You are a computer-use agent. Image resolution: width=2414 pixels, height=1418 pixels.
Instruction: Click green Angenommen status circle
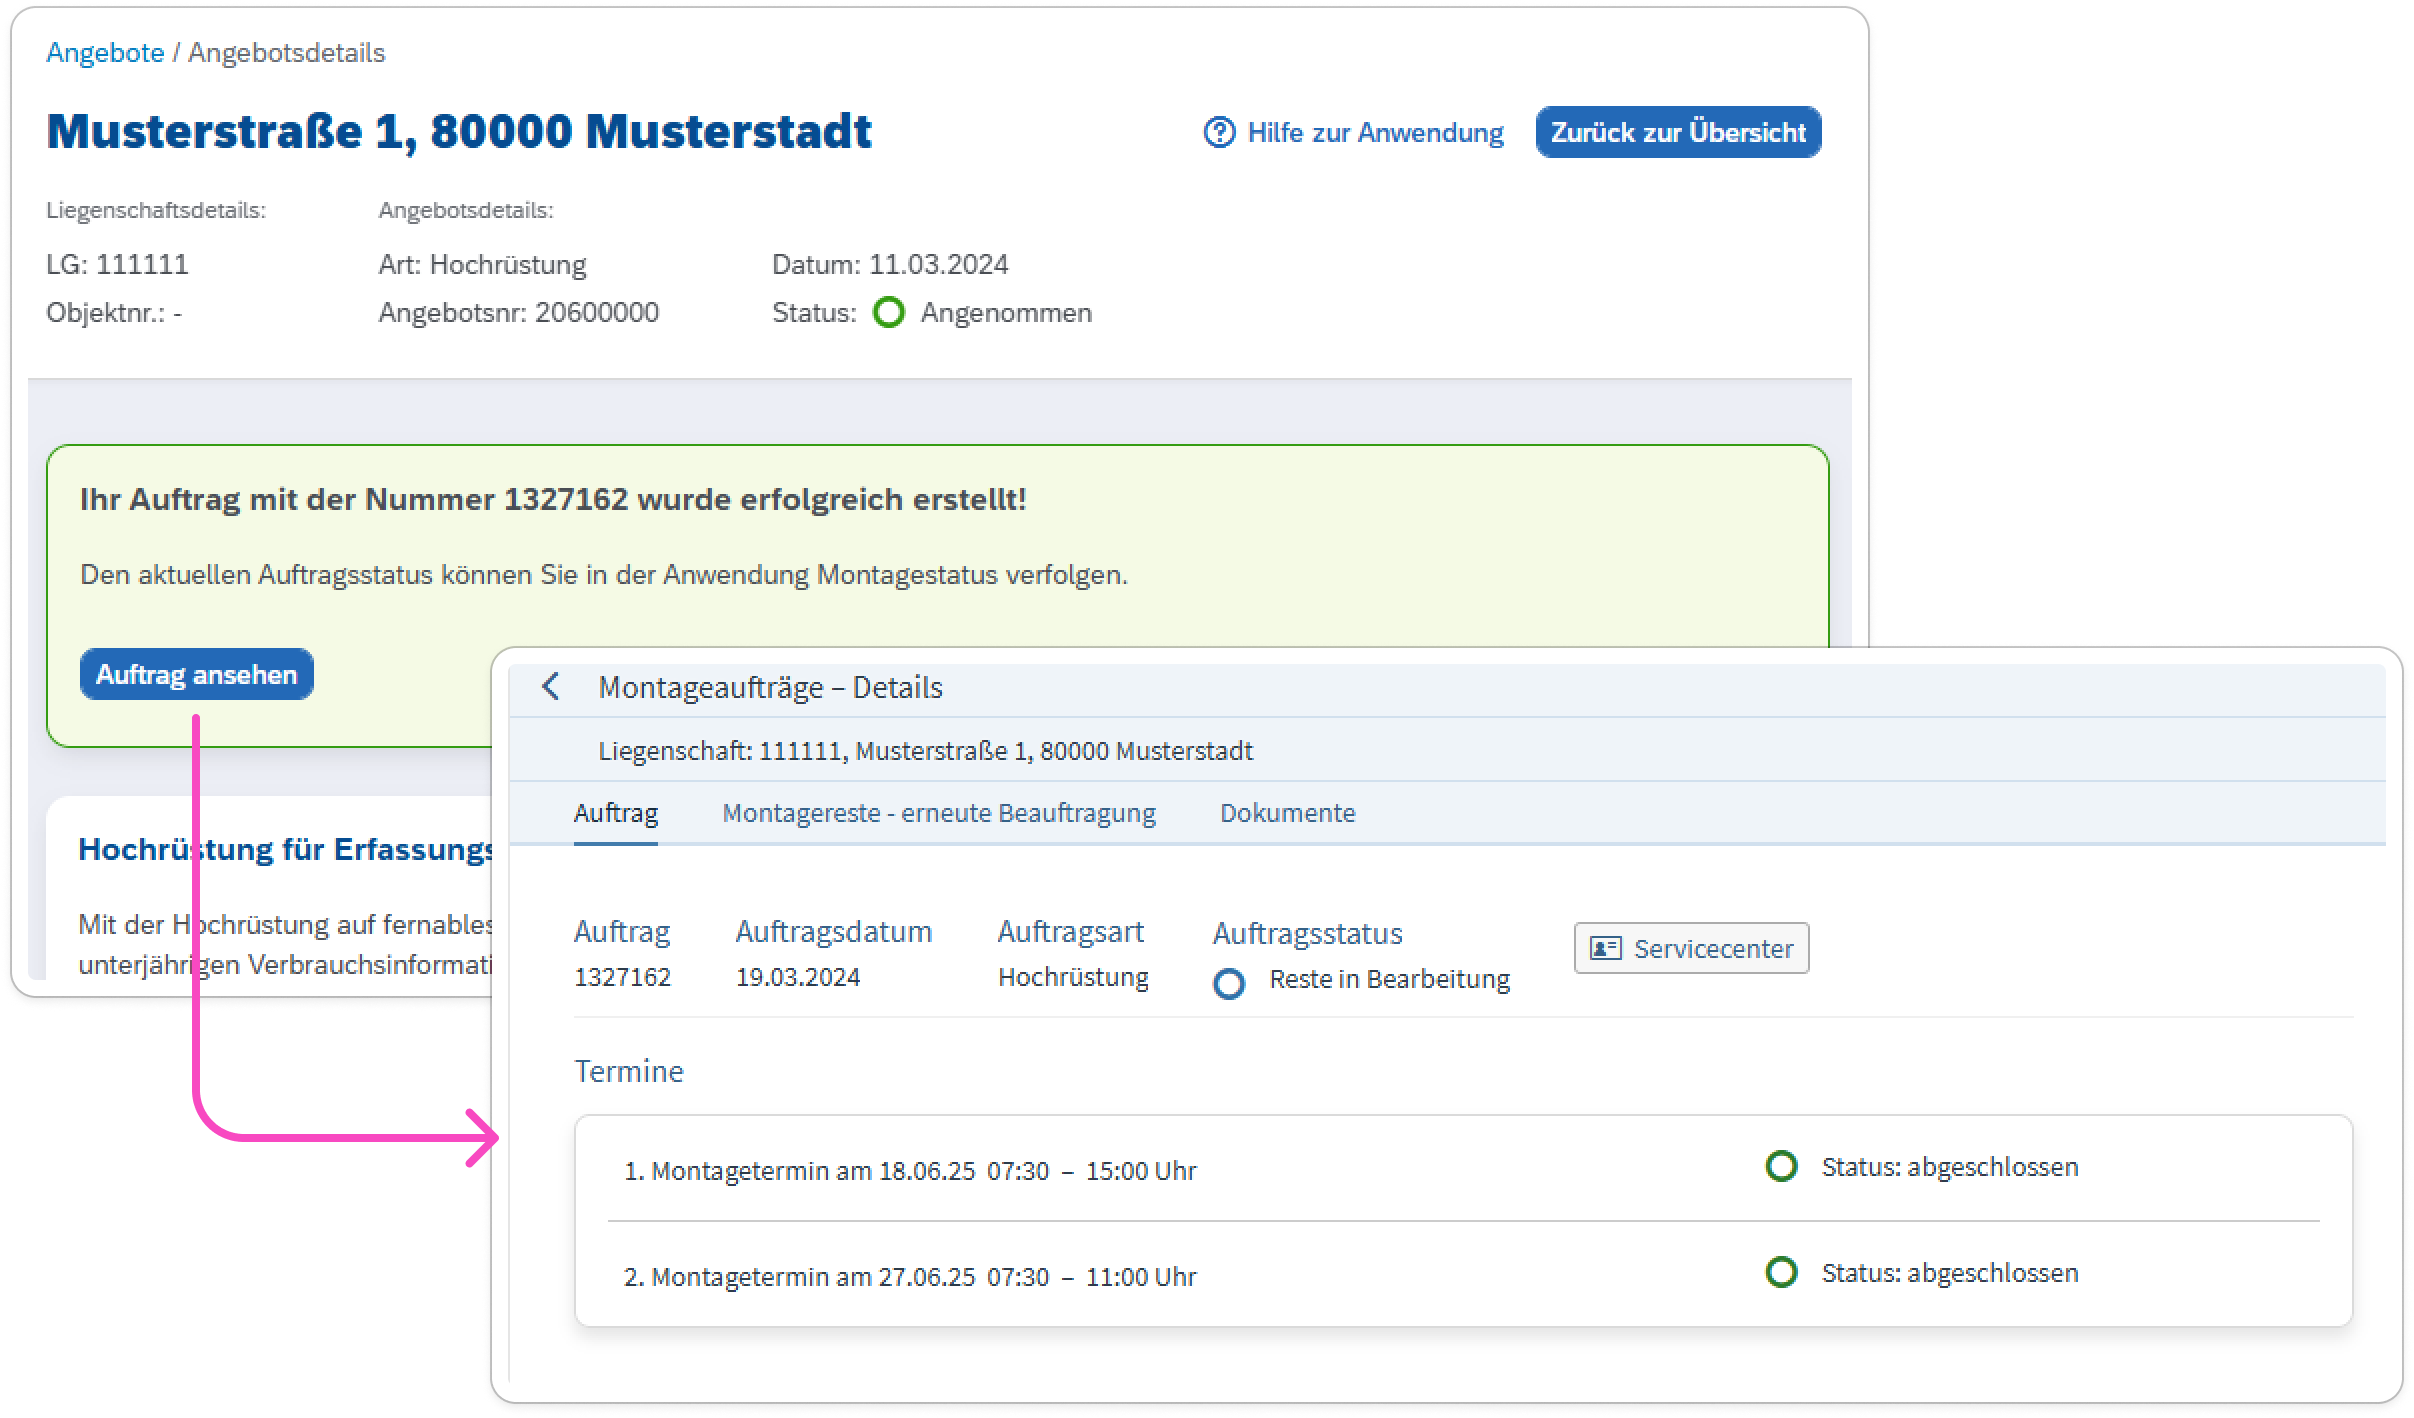(x=888, y=313)
